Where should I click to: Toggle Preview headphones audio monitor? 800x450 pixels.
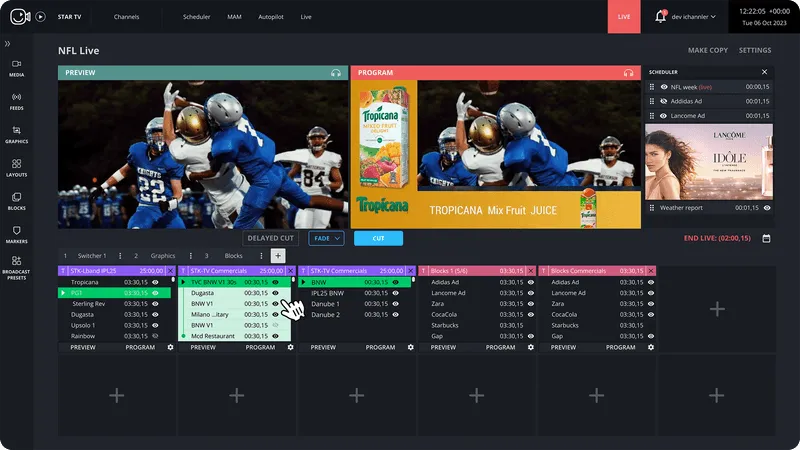pos(336,73)
